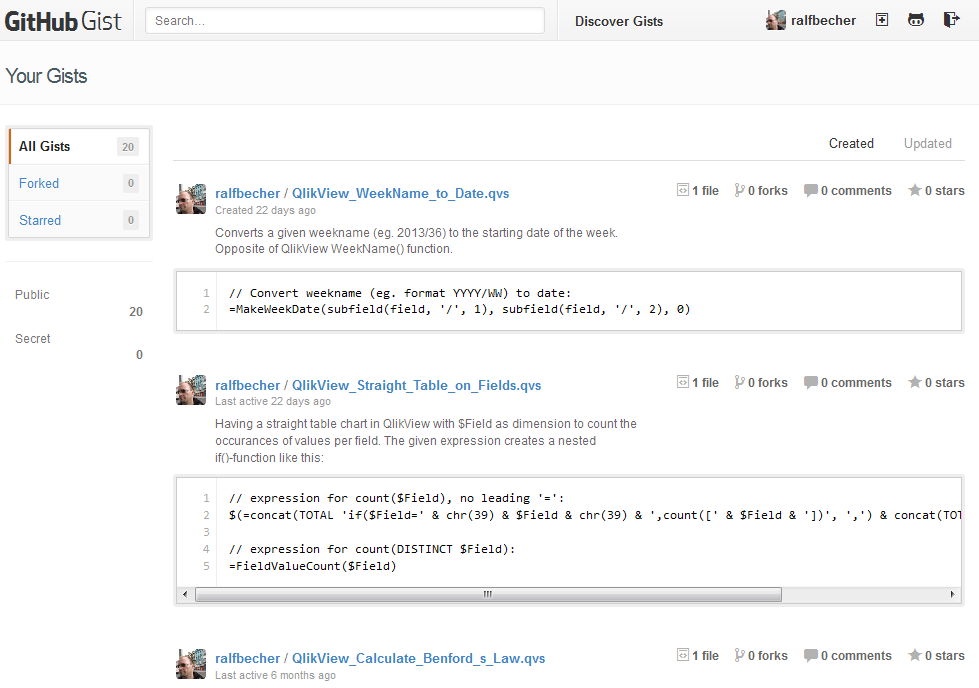This screenshot has width=979, height=688.
Task: Click the file icon on Calculate_Benford_s_Law gist
Action: [x=683, y=656]
